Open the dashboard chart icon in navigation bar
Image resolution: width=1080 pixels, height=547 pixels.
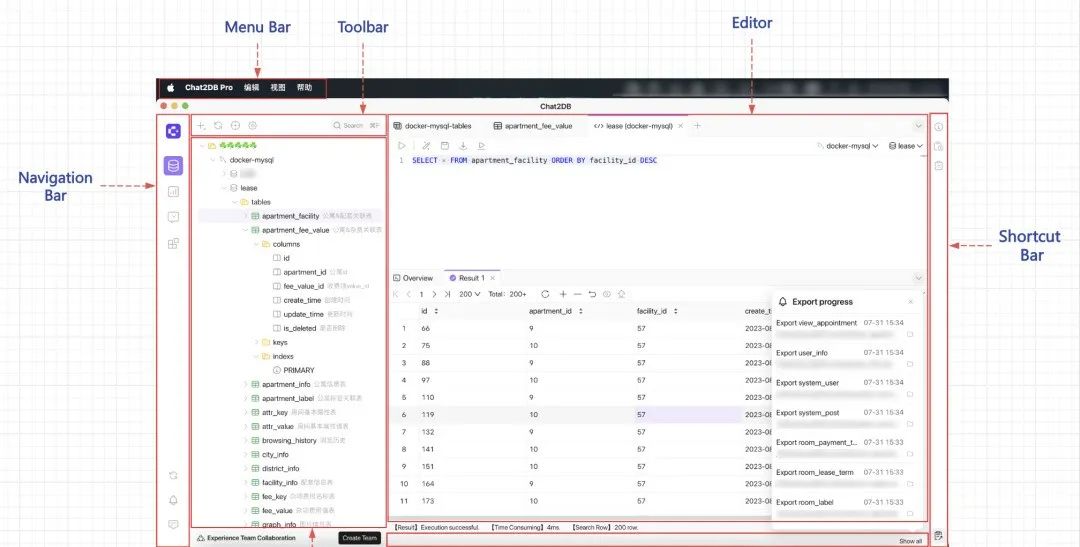tap(173, 192)
